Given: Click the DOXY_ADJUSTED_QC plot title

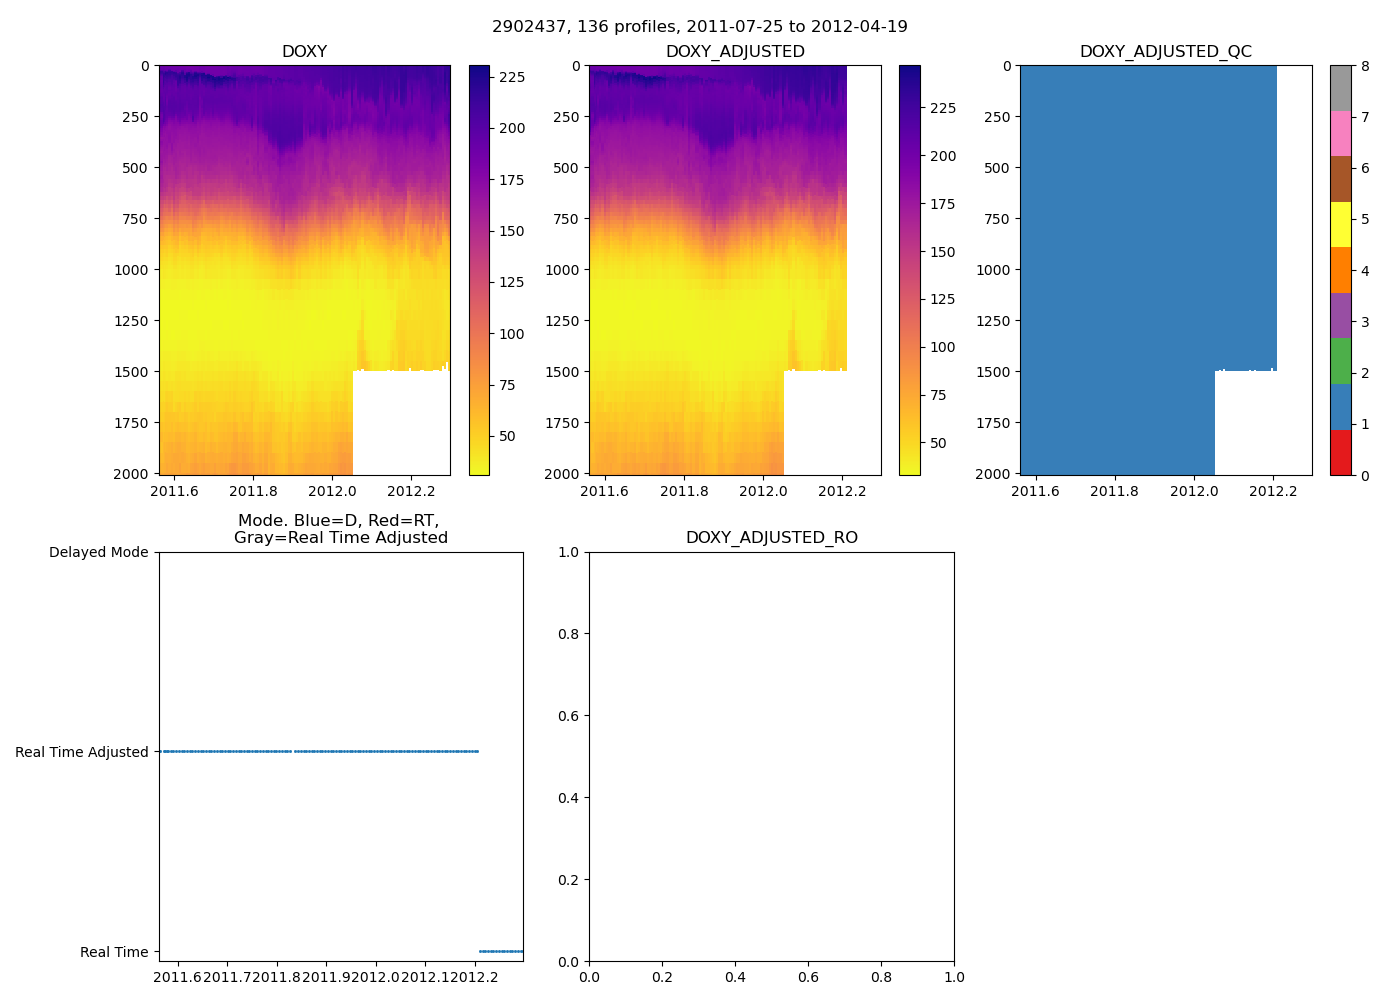Looking at the screenshot, I should (1165, 52).
